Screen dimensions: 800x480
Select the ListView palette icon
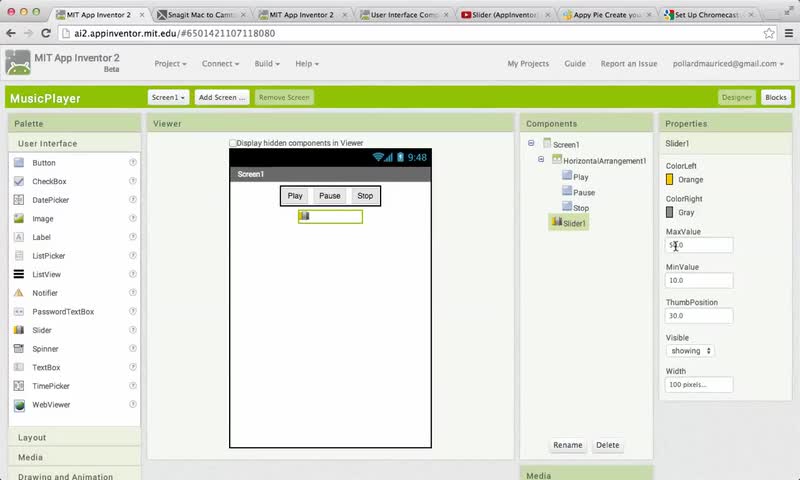pyautogui.click(x=19, y=274)
